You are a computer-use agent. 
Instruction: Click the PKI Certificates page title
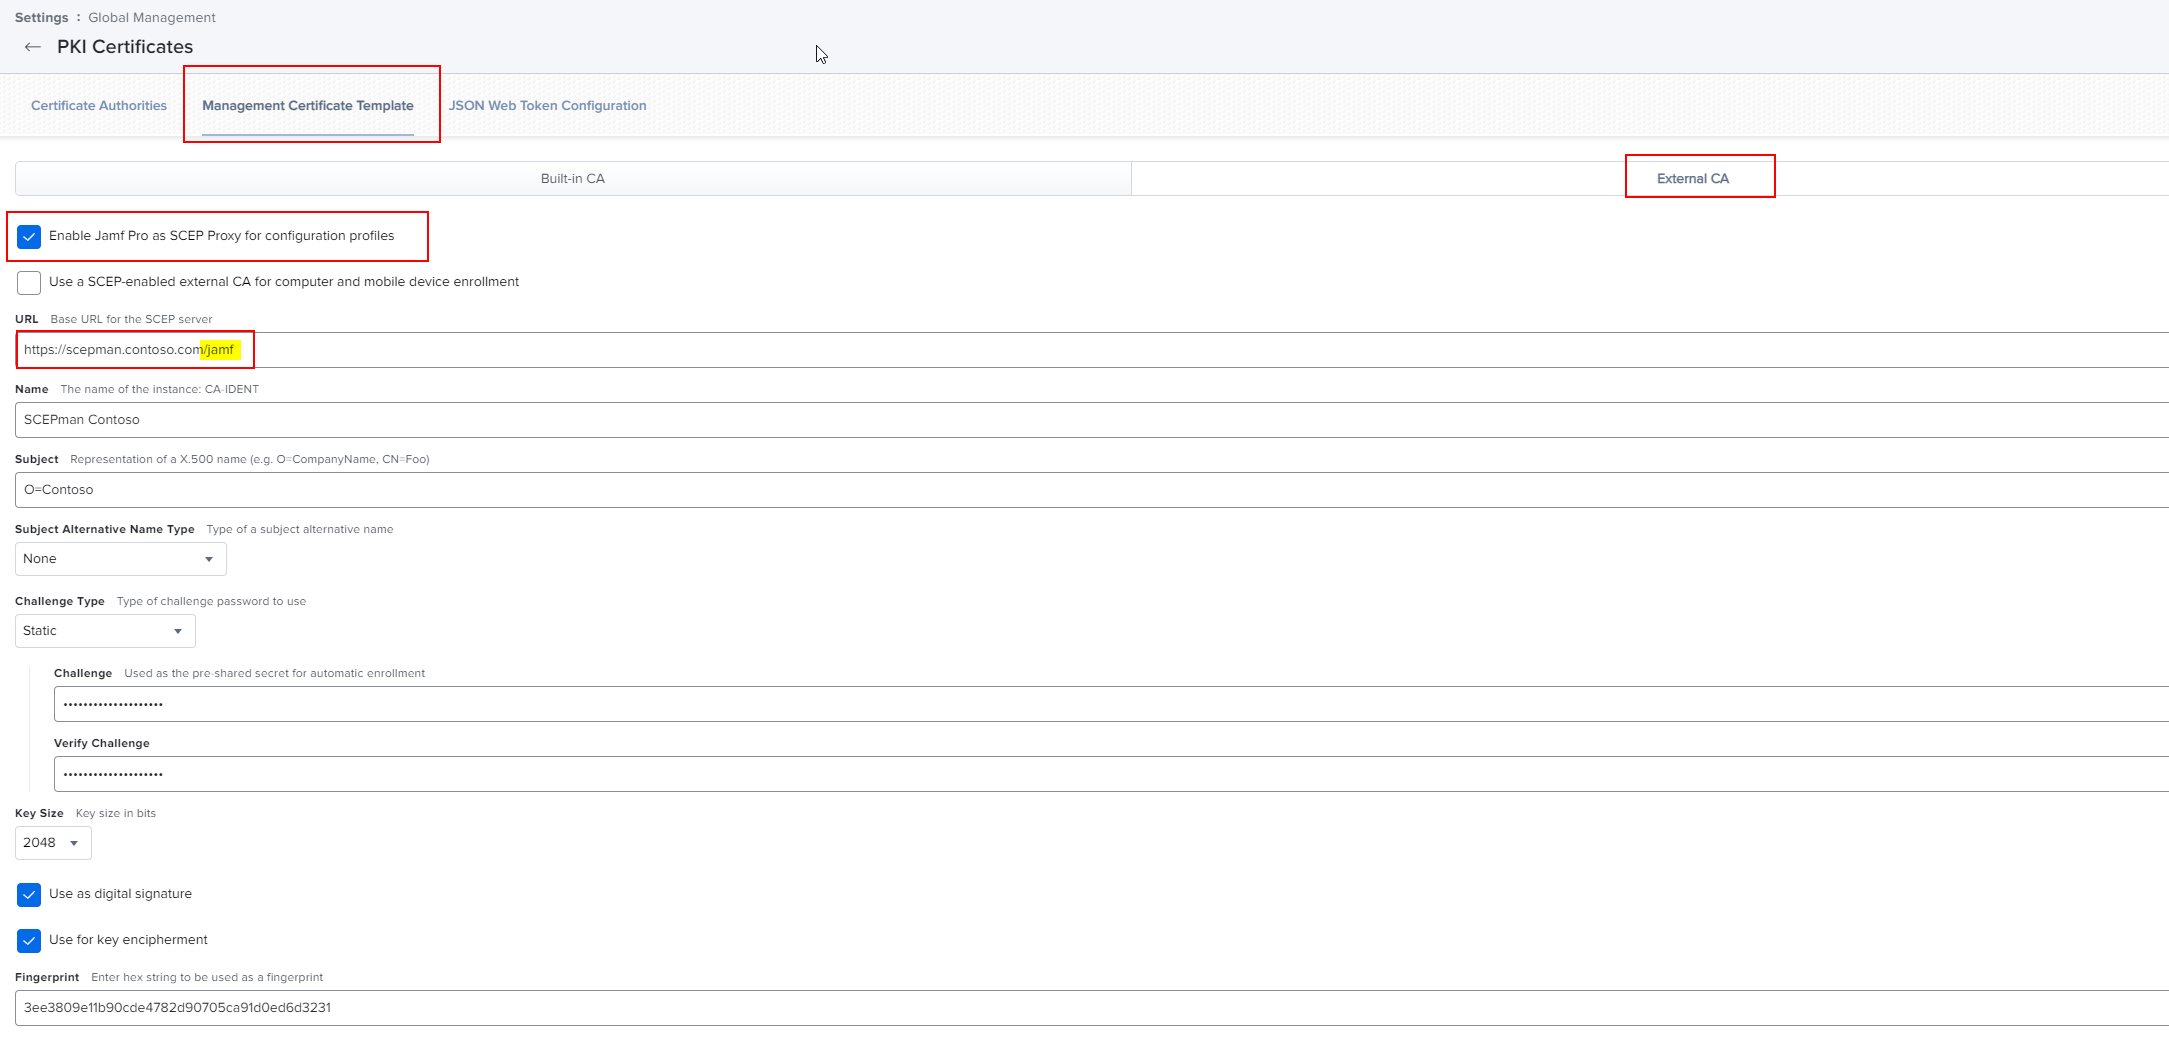point(125,47)
